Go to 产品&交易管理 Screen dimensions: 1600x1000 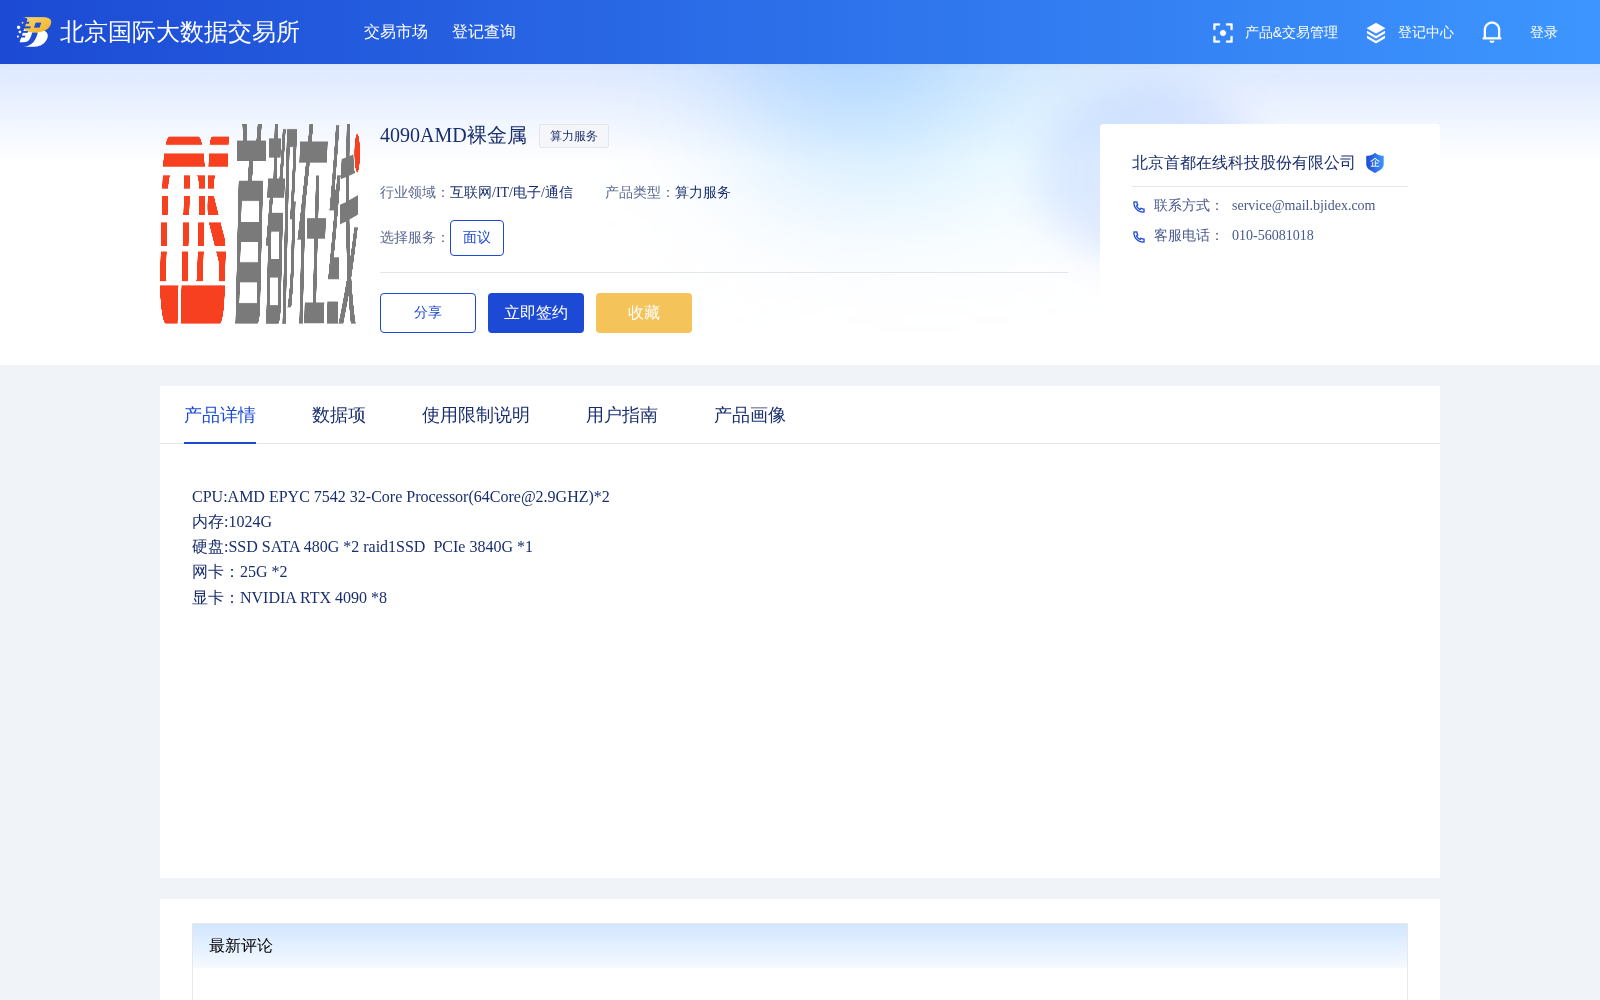1291,33
